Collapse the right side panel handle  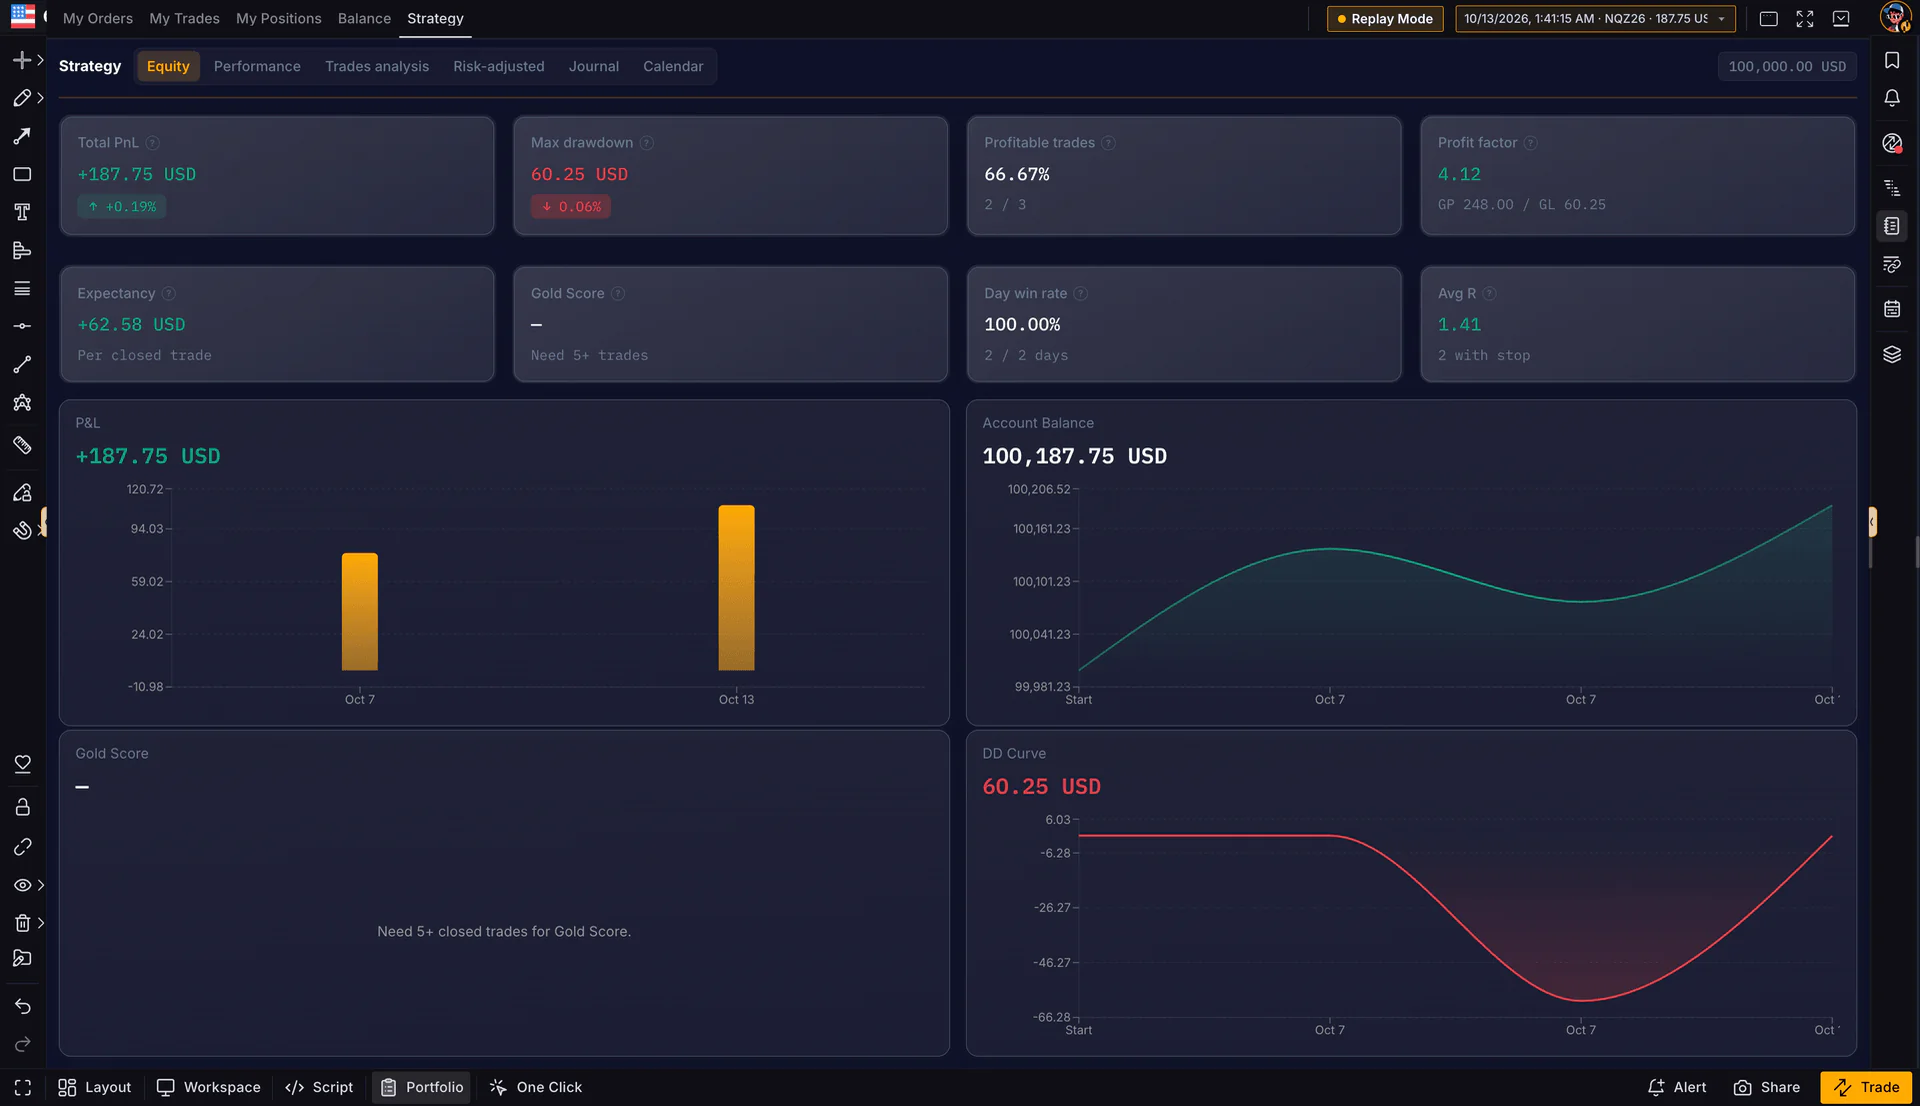click(x=1872, y=522)
